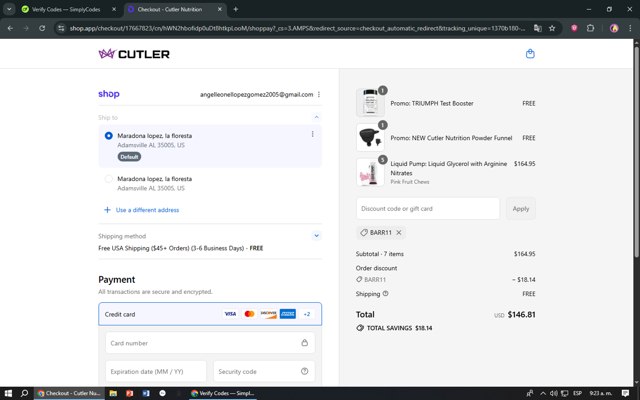Click the page vertical scrollbar

[636, 152]
